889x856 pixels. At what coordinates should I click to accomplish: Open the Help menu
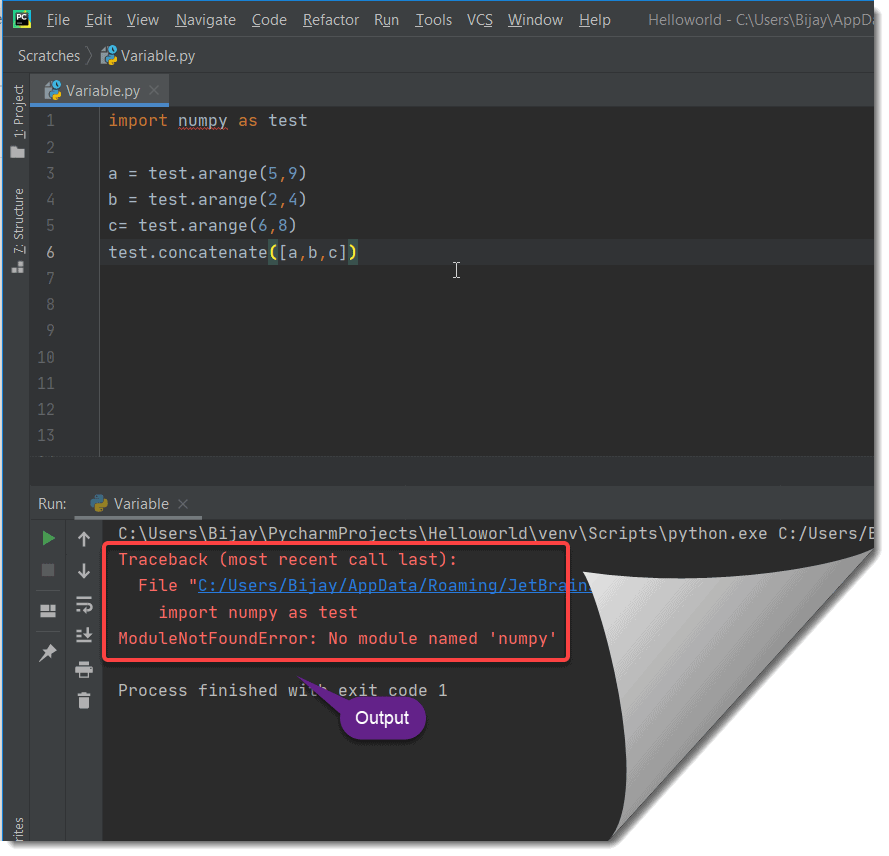[595, 20]
